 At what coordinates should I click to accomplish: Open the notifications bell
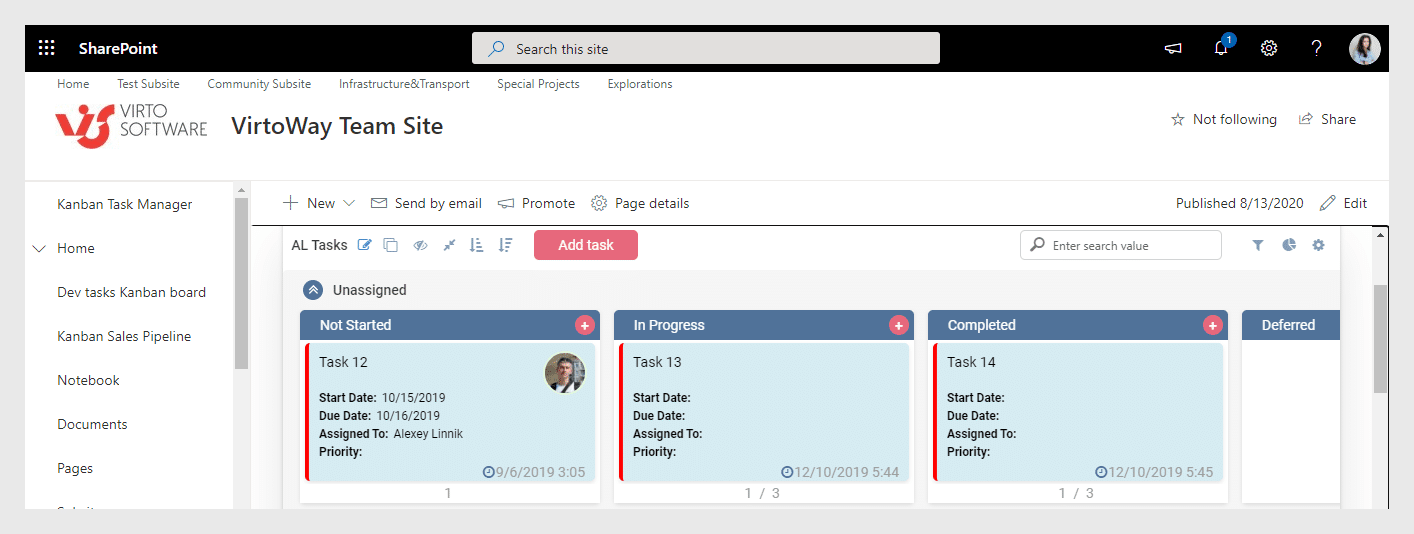(1221, 48)
